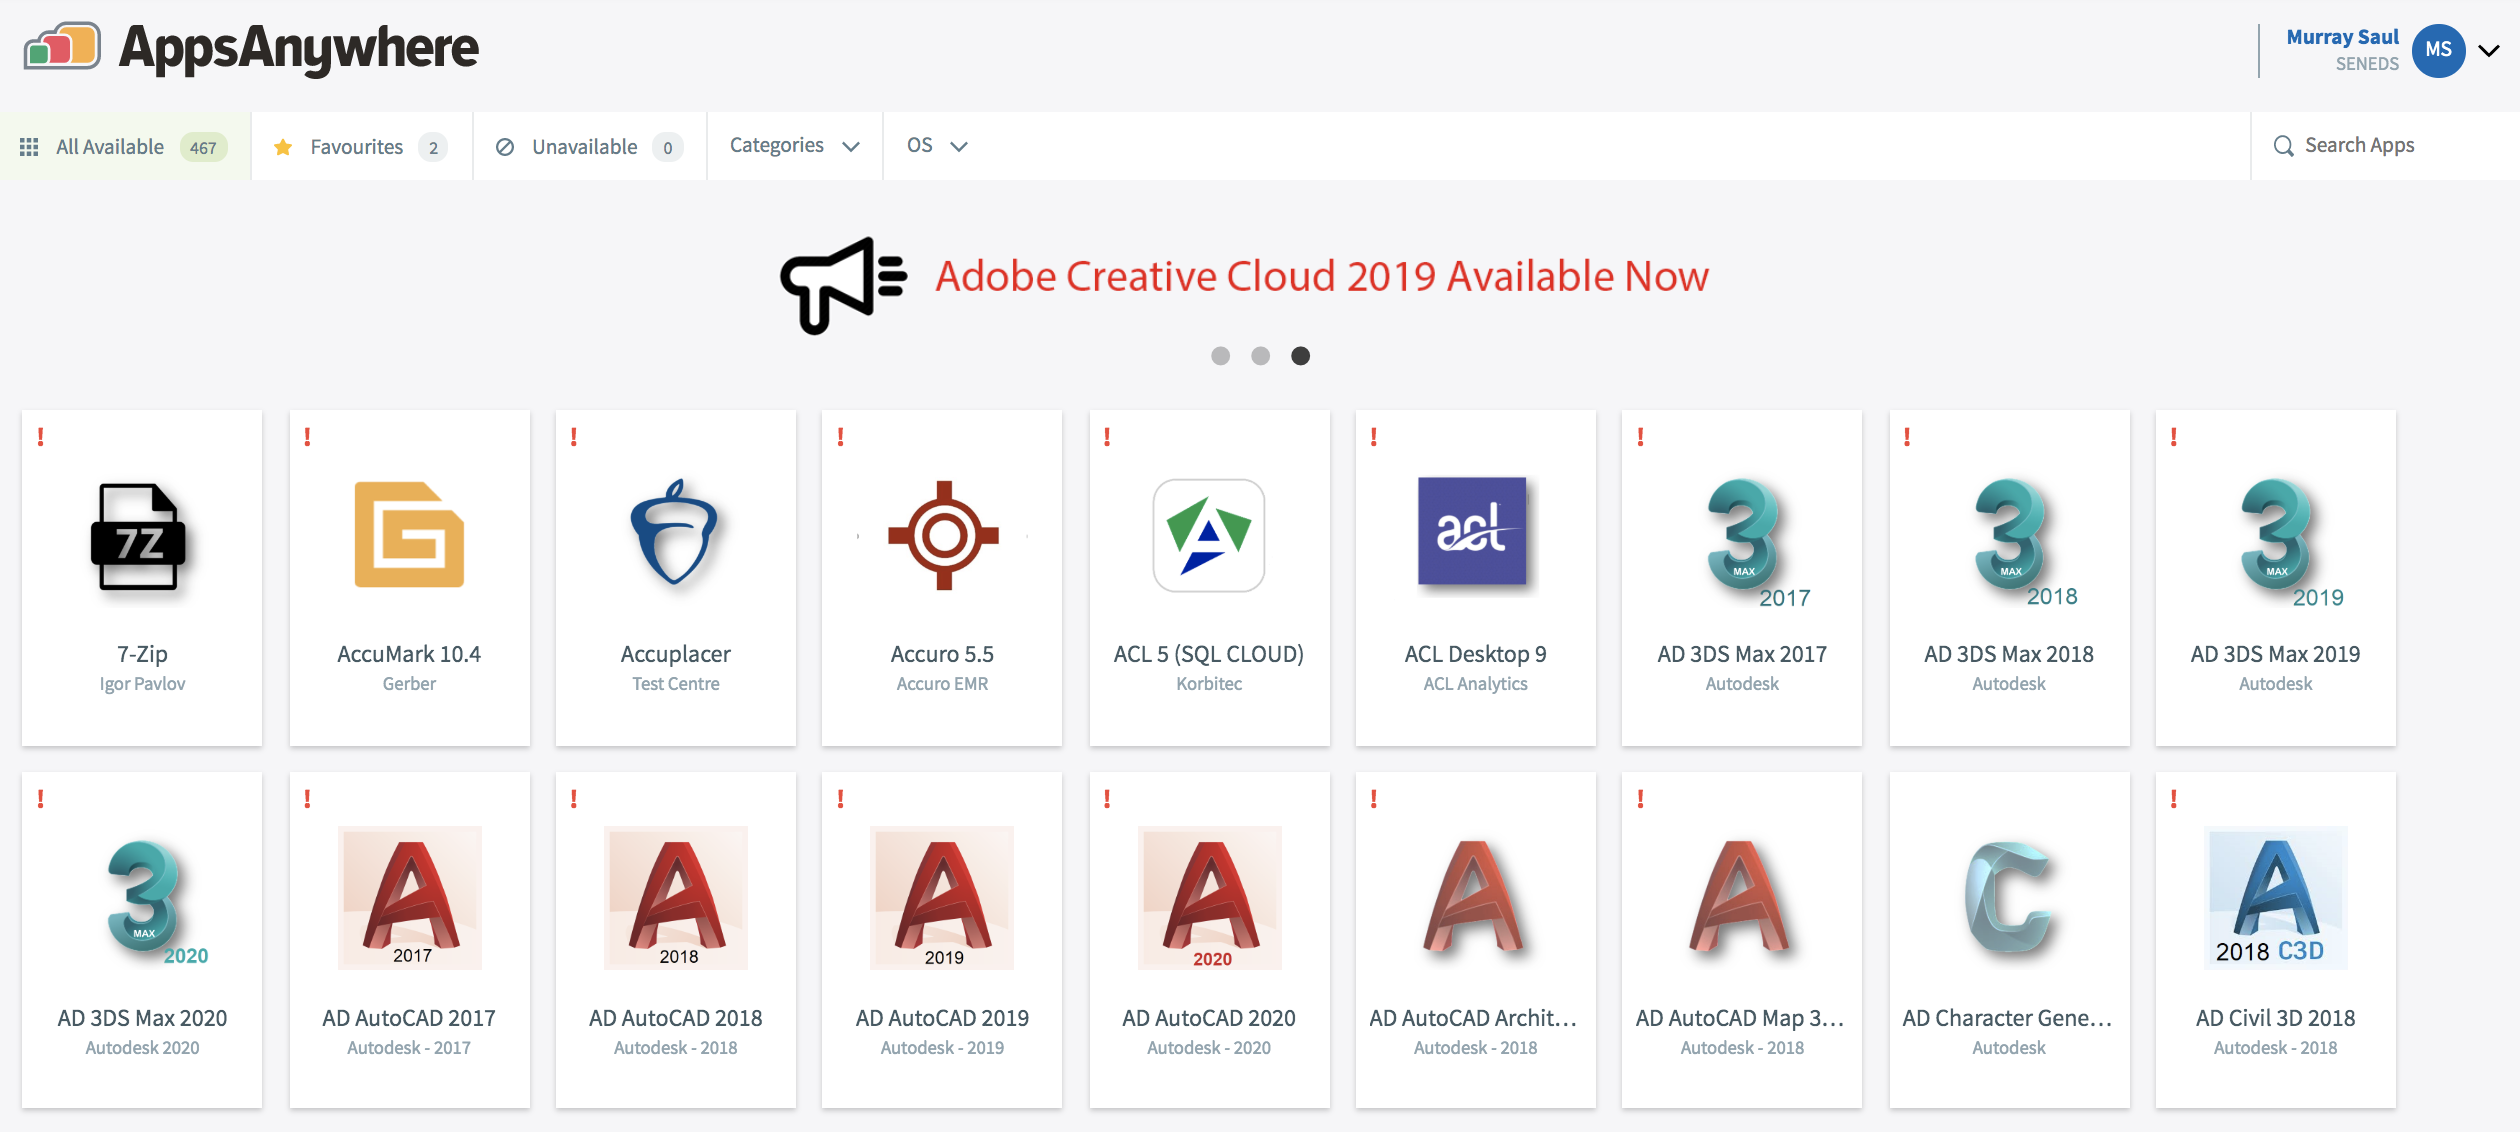Click the search magnifier icon
Screen dimensions: 2520x1132
point(2285,145)
